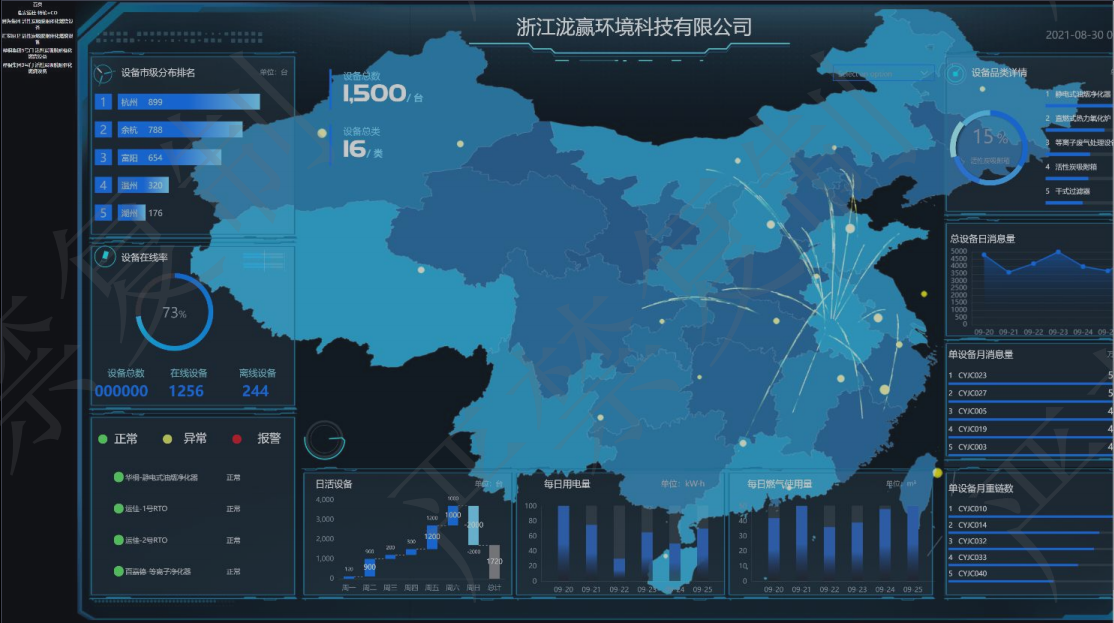The height and width of the screenshot is (623, 1114).
Task: Click the circular loading gauge icon above 日活设备
Action: pos(325,440)
